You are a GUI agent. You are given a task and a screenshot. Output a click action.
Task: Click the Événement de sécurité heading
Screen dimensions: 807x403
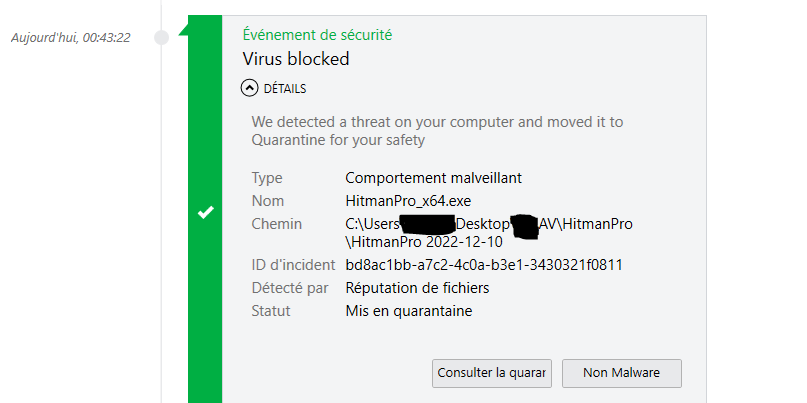coord(317,34)
